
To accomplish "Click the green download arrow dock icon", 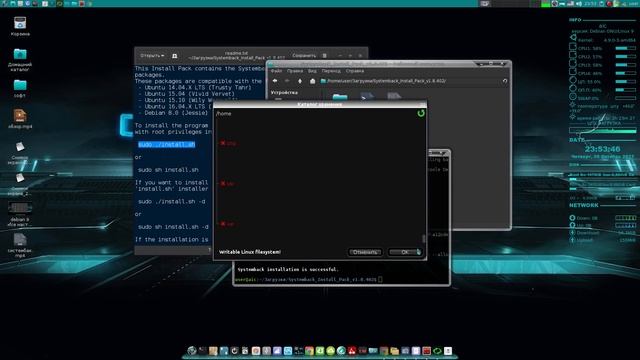I will click(x=320, y=351).
